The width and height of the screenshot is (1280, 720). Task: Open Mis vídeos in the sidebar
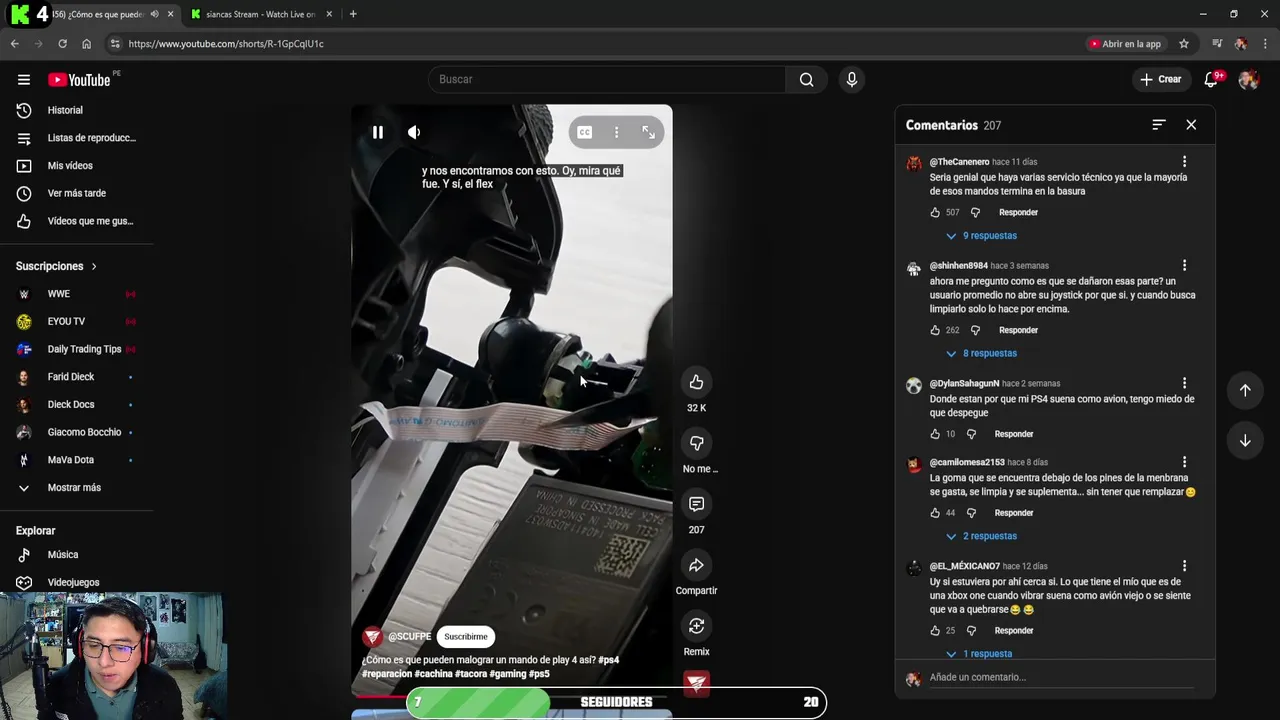pos(76,166)
